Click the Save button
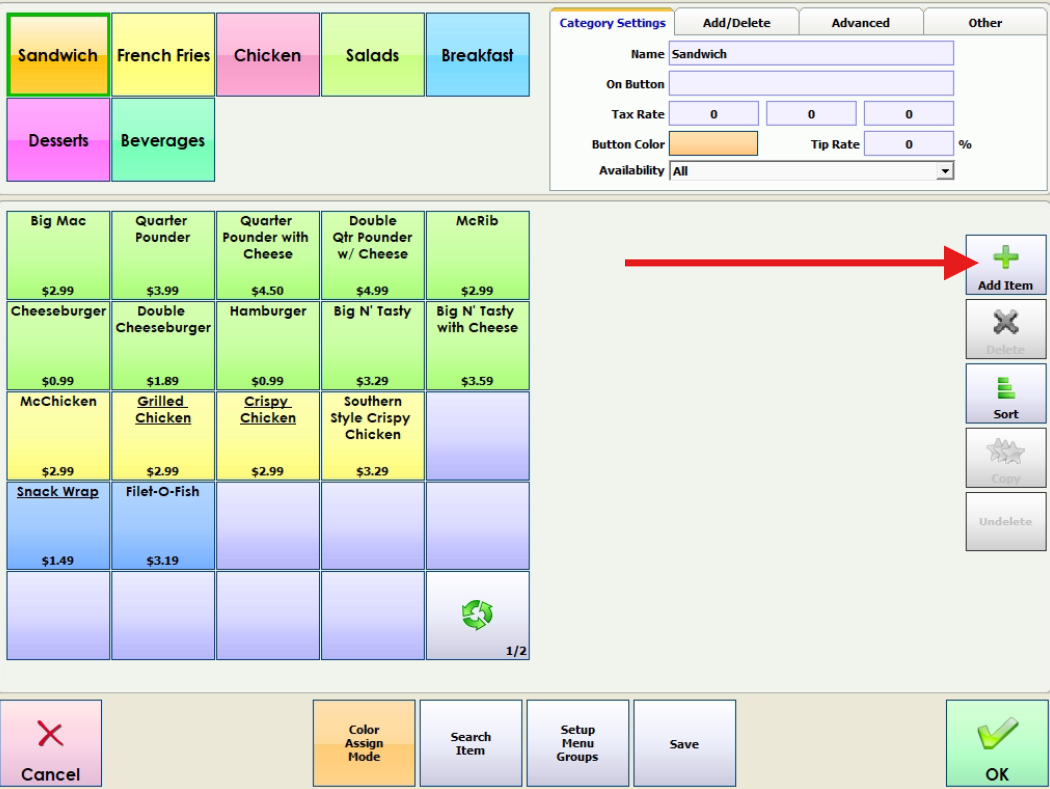Screen dimensions: 1050x789 684,743
